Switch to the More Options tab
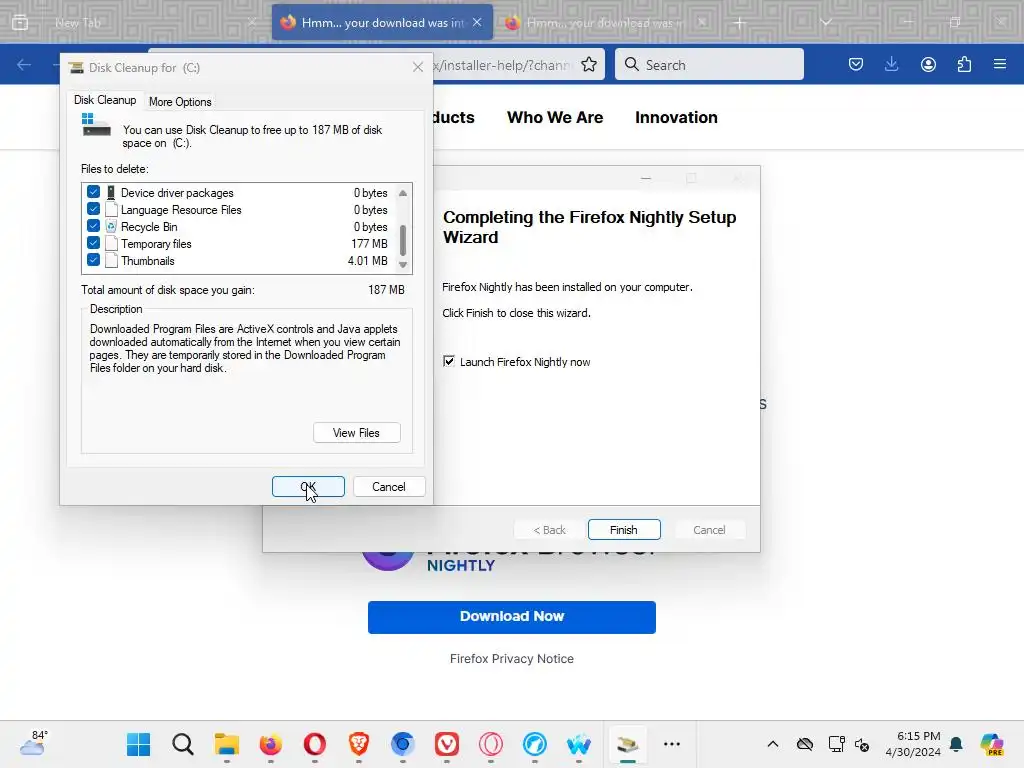This screenshot has height=768, width=1024. pyautogui.click(x=180, y=102)
